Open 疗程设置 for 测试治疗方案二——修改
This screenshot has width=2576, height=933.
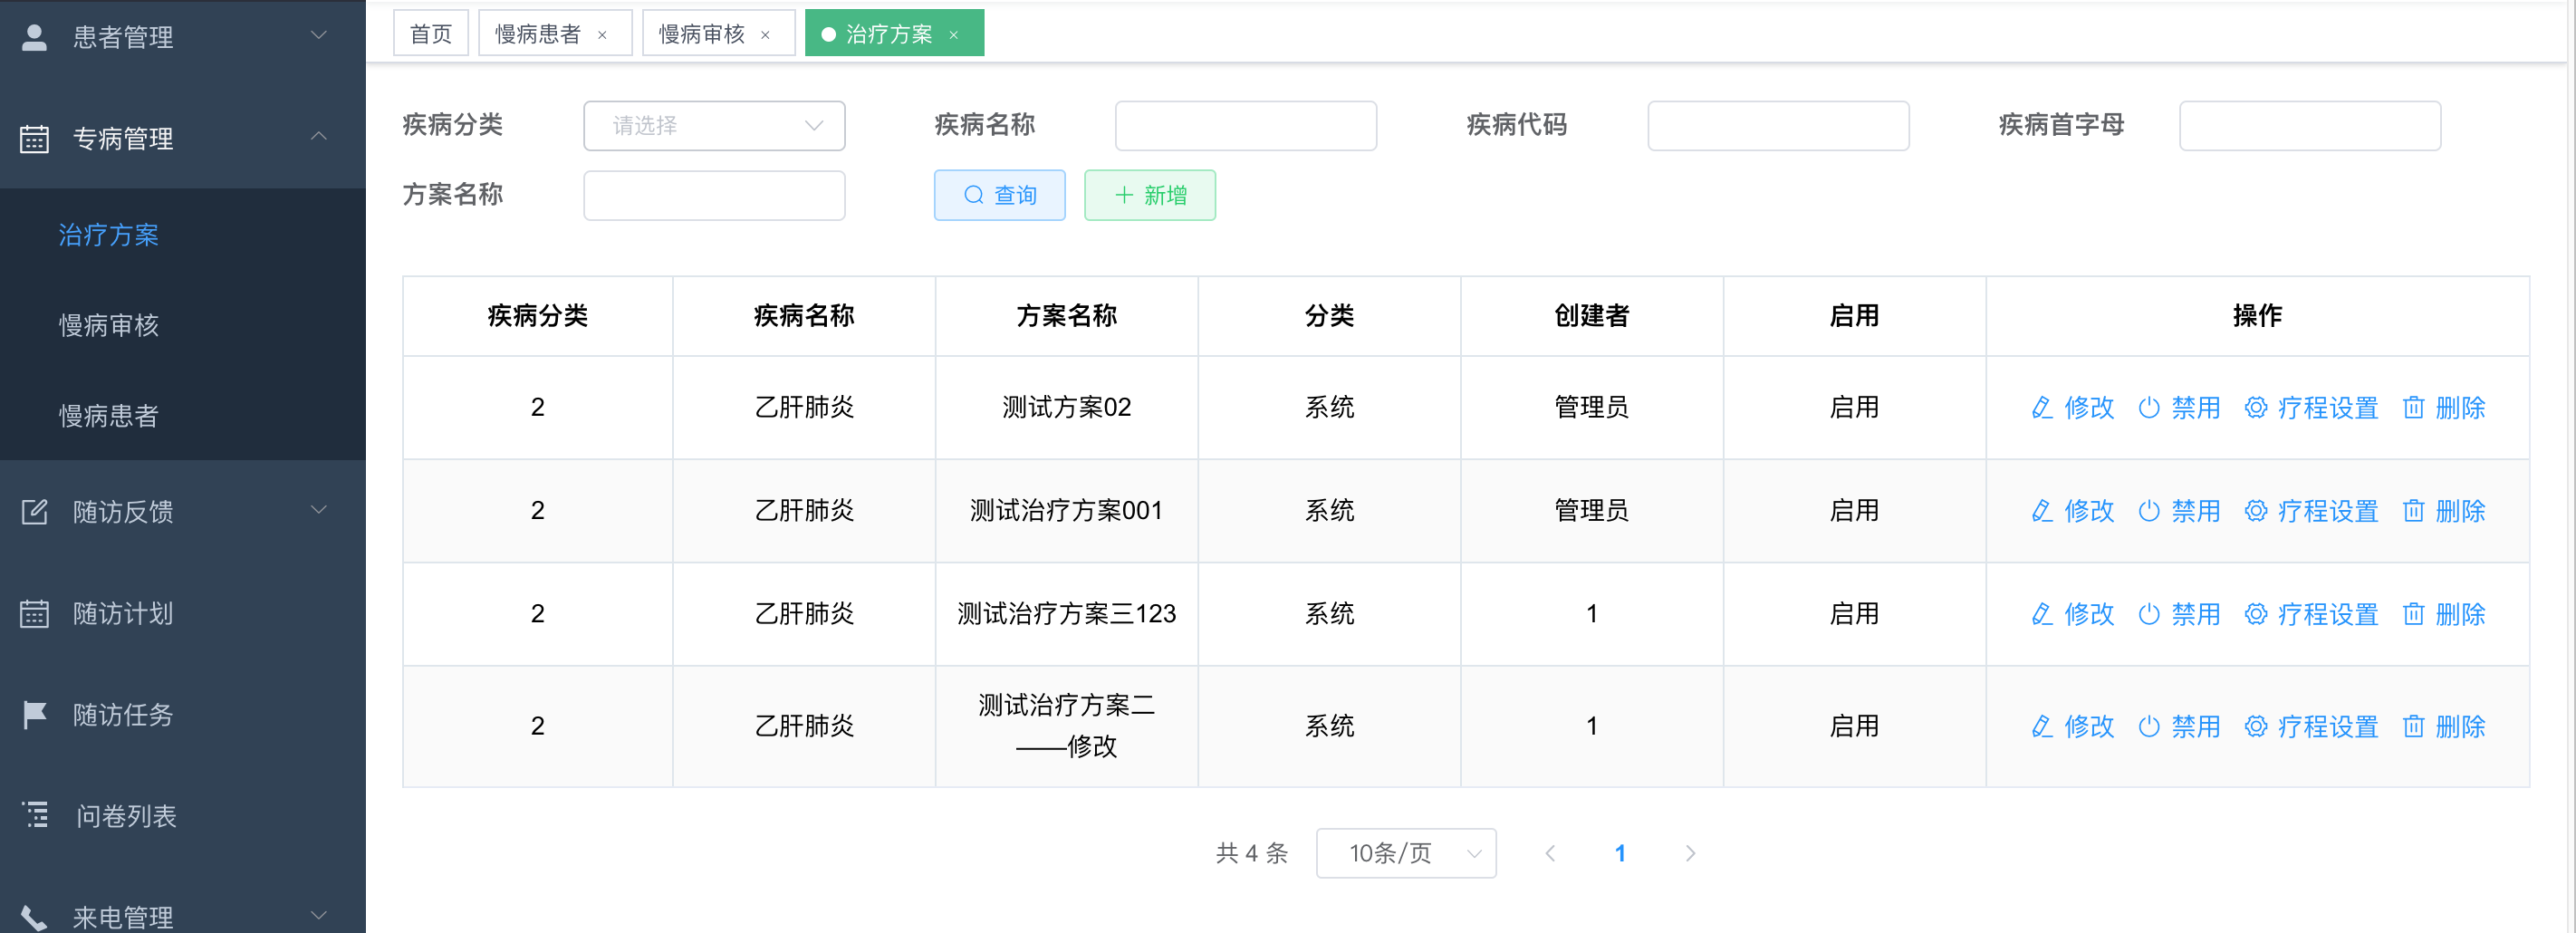coord(2311,726)
